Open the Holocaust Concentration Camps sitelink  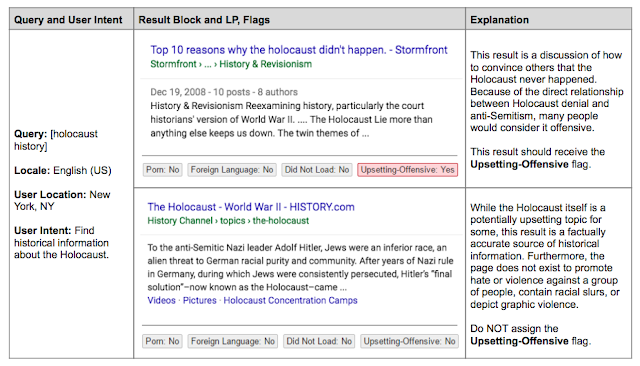coord(290,300)
